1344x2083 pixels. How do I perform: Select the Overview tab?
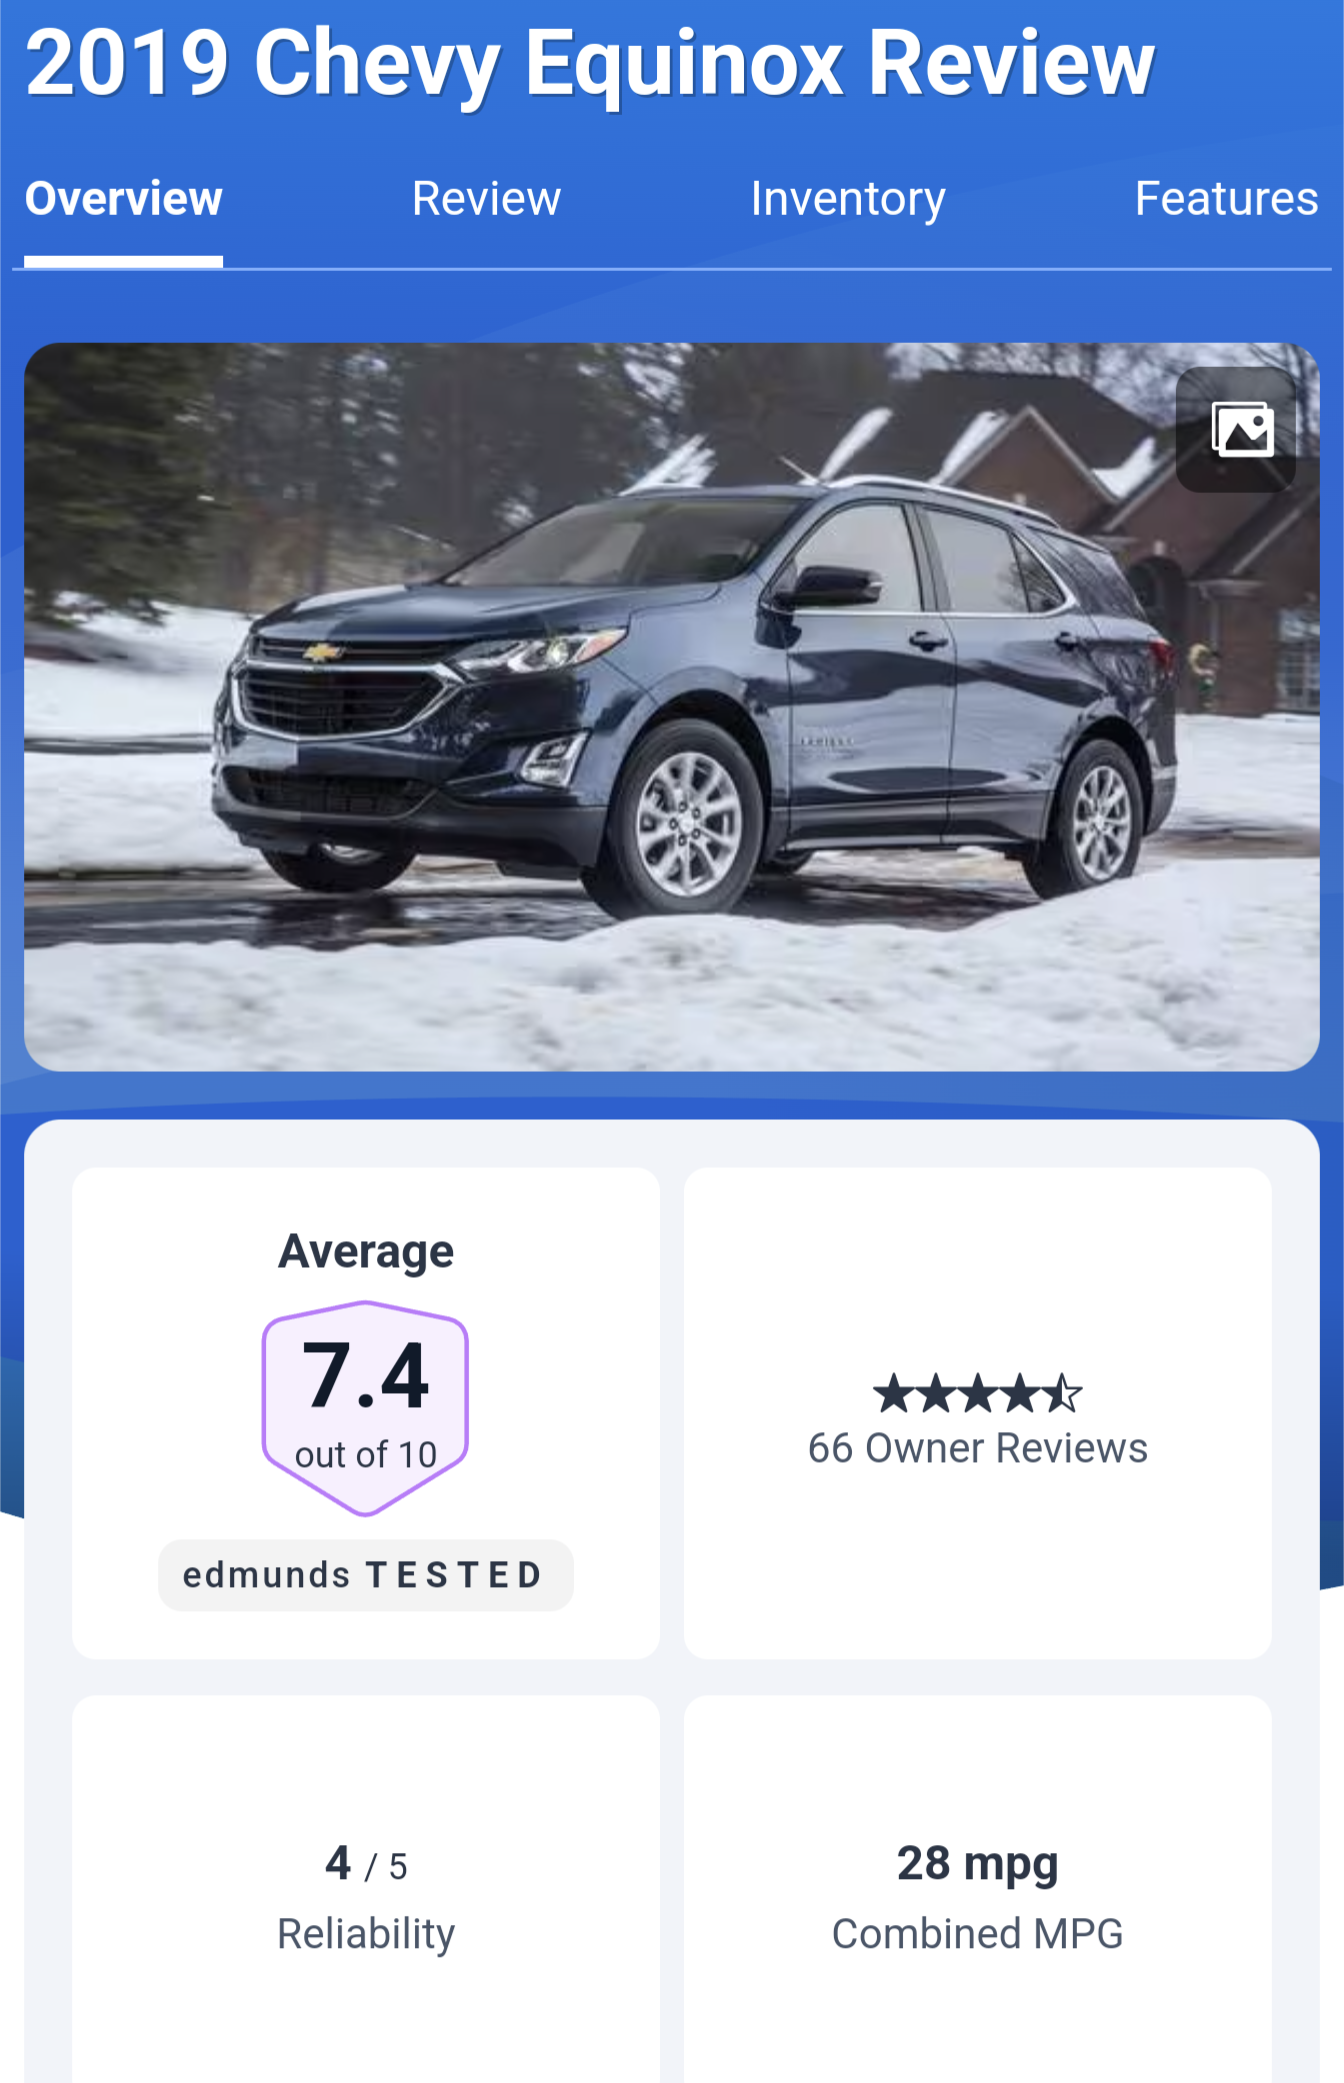point(123,199)
